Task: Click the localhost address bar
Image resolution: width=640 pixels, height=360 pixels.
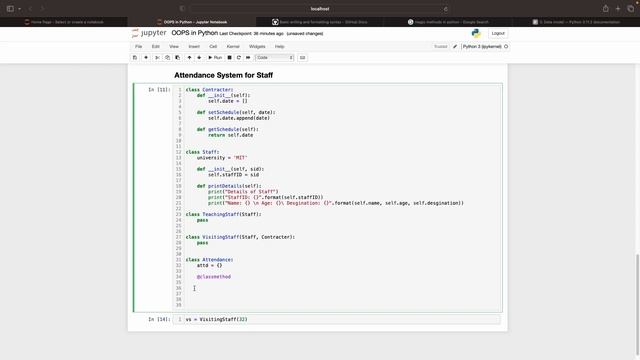Action: click(x=320, y=9)
